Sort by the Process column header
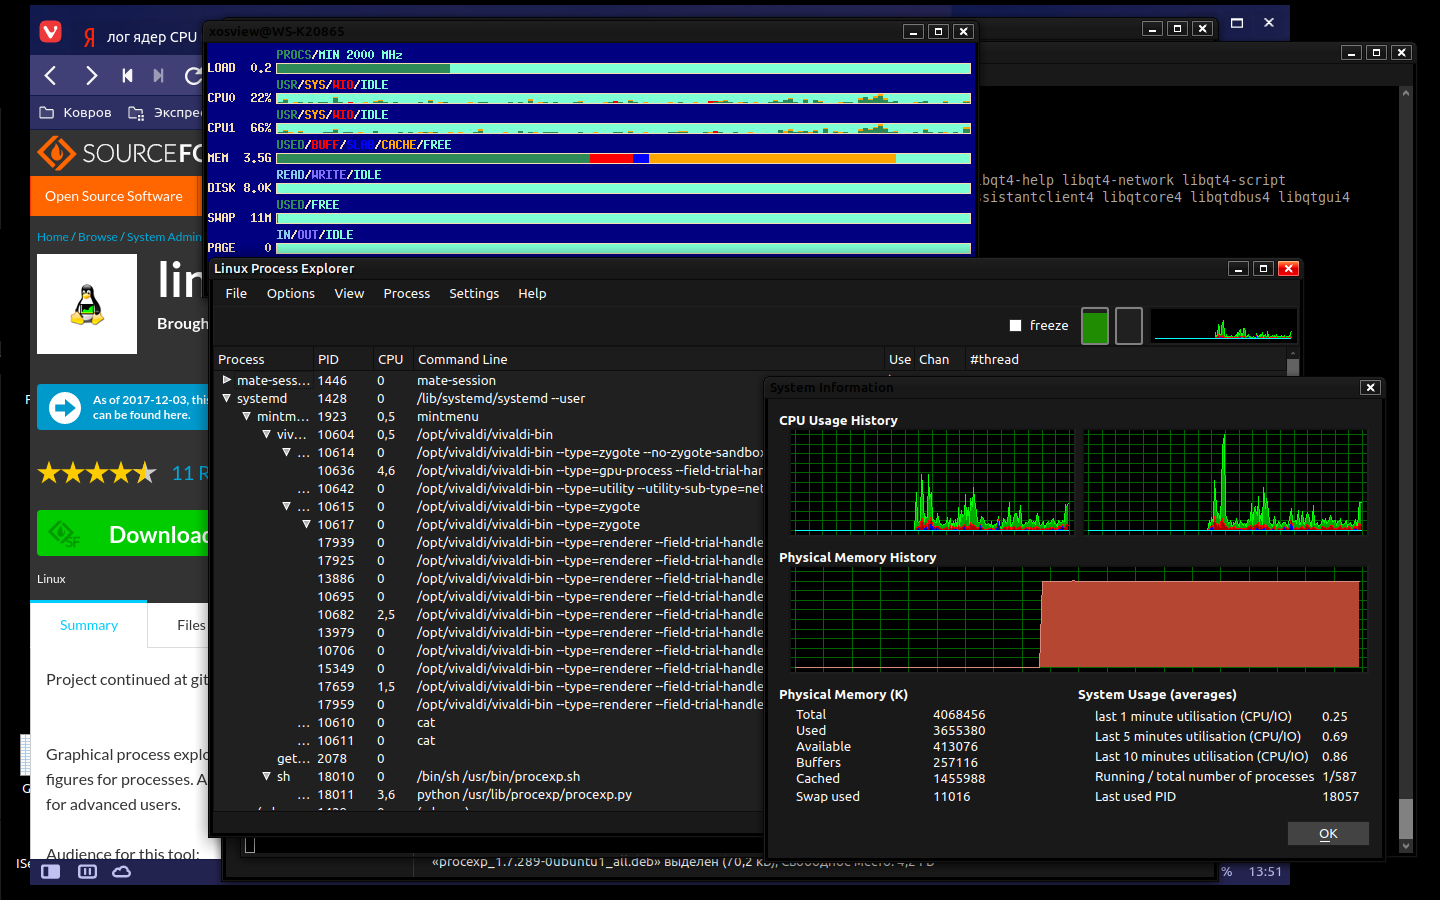This screenshot has height=900, width=1440. click(264, 359)
